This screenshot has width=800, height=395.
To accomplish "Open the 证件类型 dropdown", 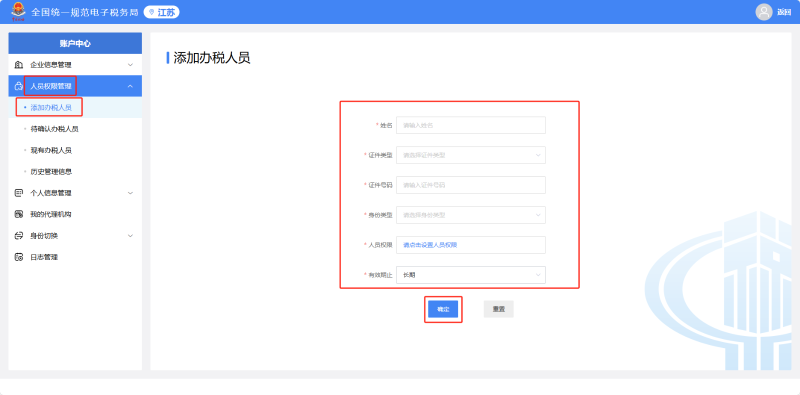I will click(471, 155).
